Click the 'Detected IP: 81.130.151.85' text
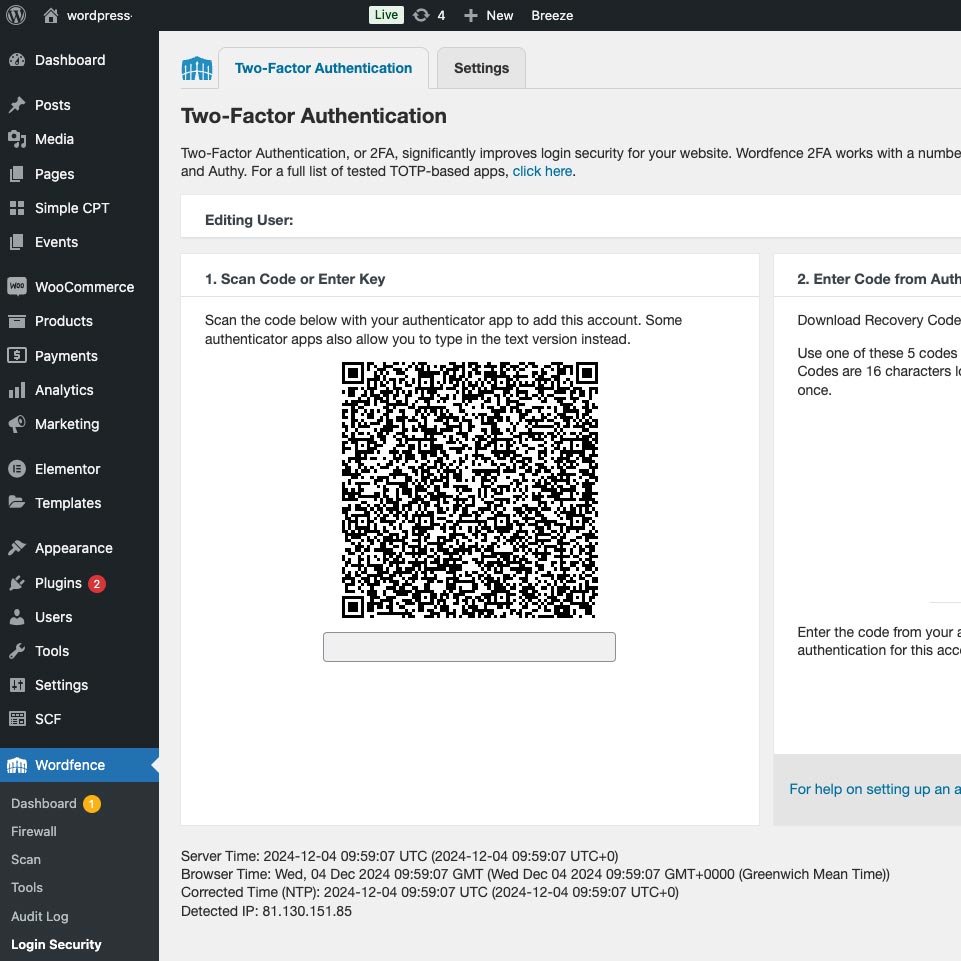Image resolution: width=961 pixels, height=961 pixels. (266, 911)
